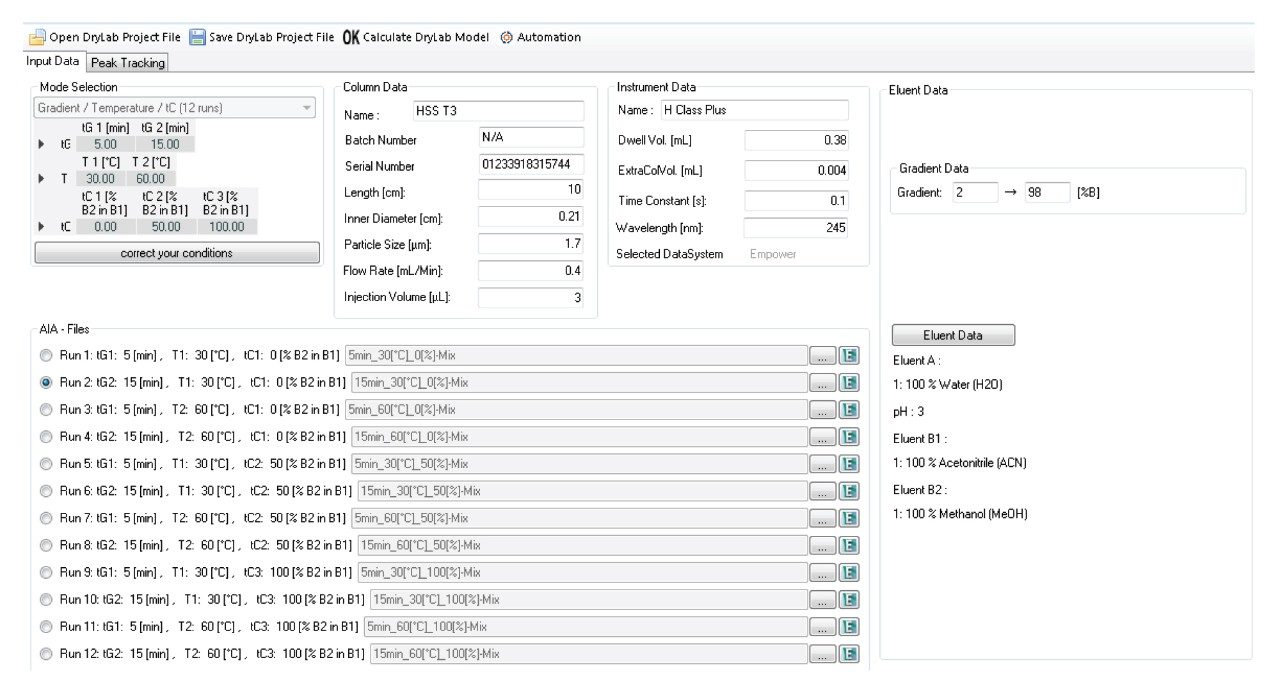Browse file for Run 1 with ellipsis button

point(822,355)
